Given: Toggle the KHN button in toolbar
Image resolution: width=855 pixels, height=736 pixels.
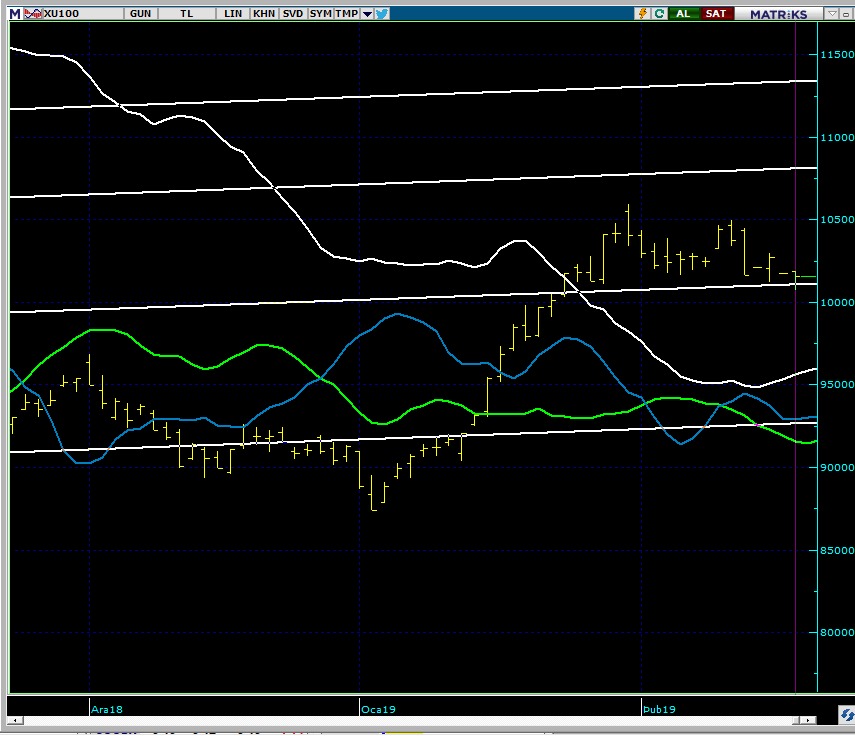Looking at the screenshot, I should [x=264, y=14].
